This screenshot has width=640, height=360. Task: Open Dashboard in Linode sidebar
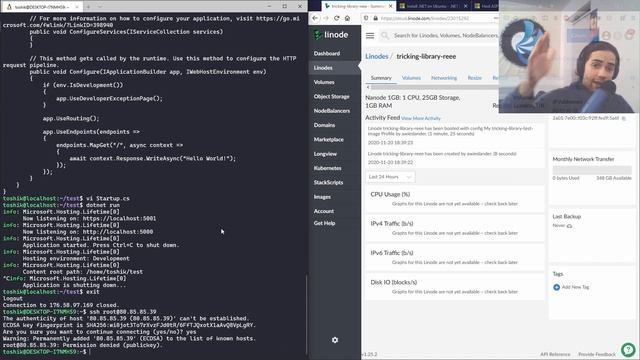pos(327,53)
